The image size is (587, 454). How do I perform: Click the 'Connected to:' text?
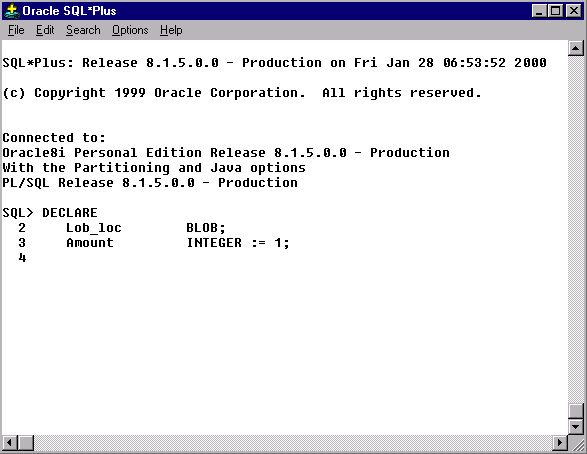[x=54, y=137]
